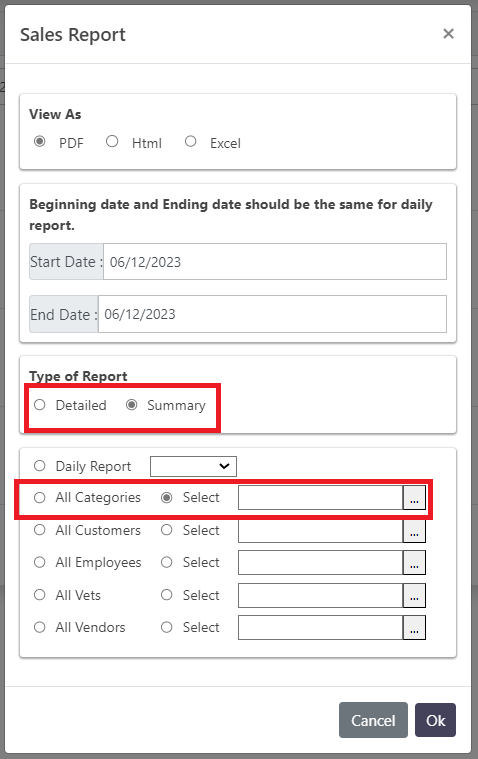Select All Vendors option
Screen dimensions: 478x759
(40, 627)
